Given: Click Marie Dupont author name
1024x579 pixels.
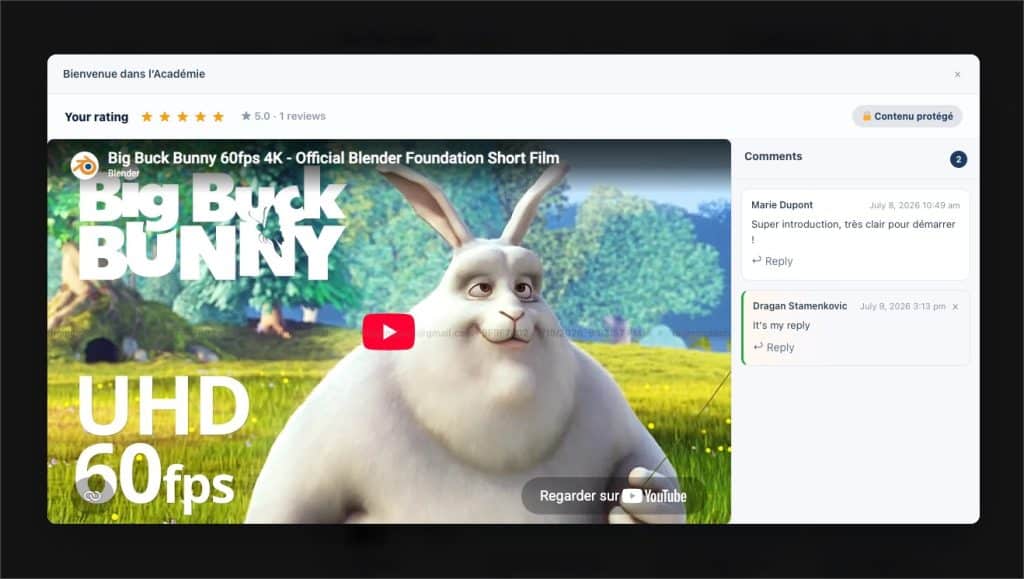Looking at the screenshot, I should 782,205.
